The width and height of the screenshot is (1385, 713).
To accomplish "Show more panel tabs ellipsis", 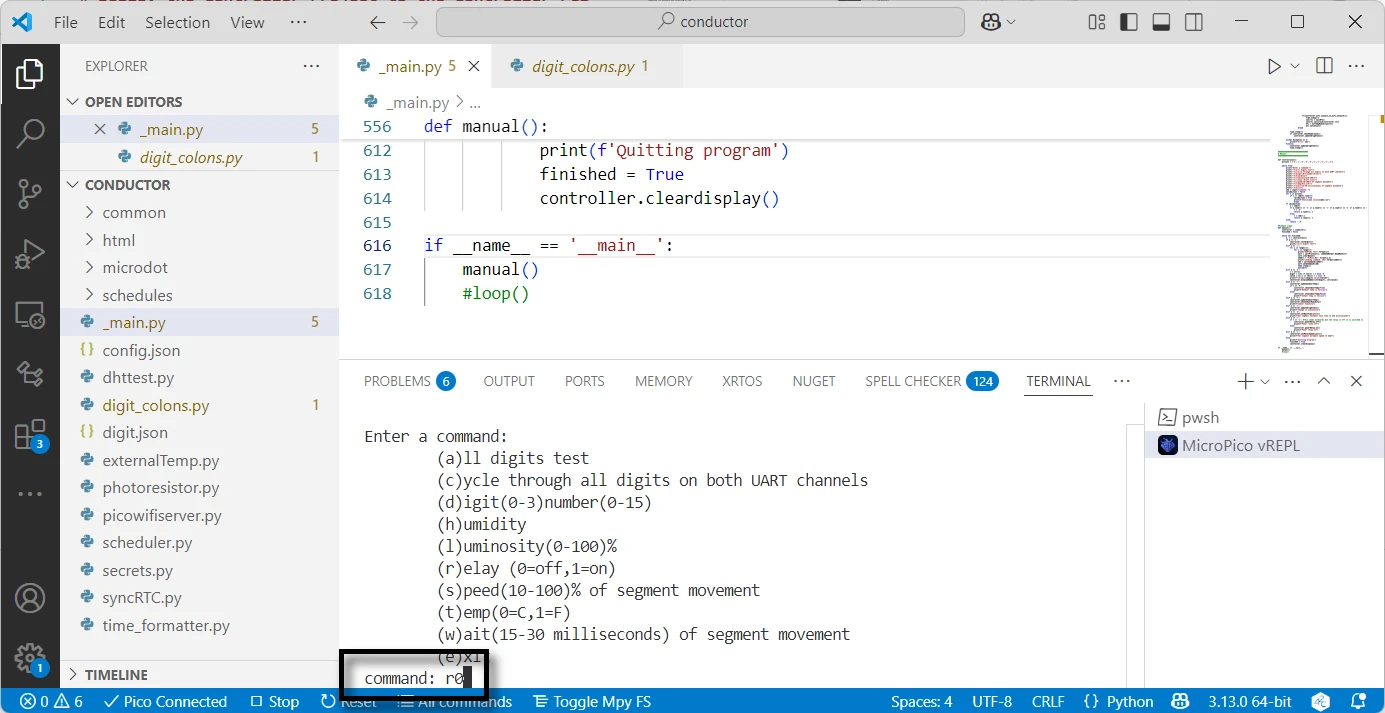I will pos(1121,381).
